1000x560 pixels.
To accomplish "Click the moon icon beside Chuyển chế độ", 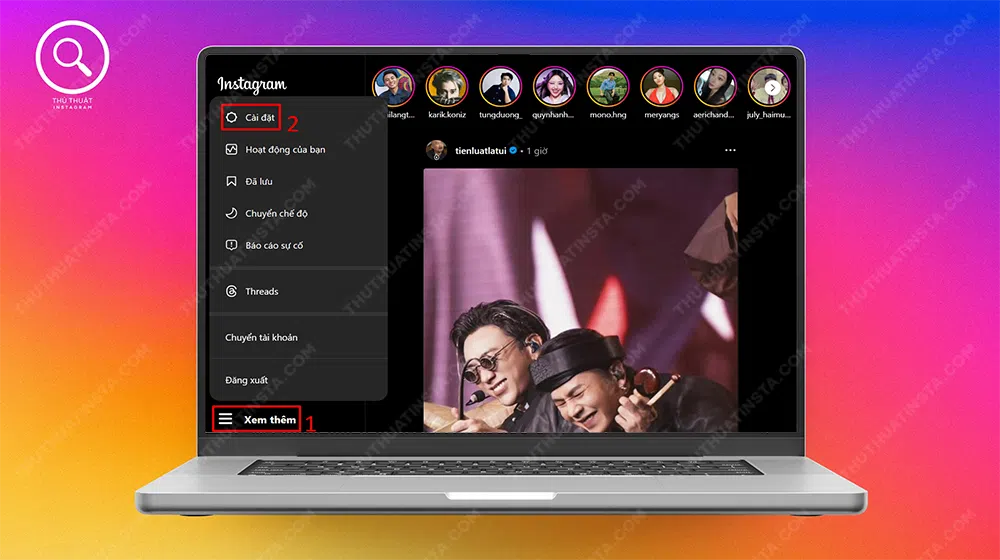I will point(232,213).
